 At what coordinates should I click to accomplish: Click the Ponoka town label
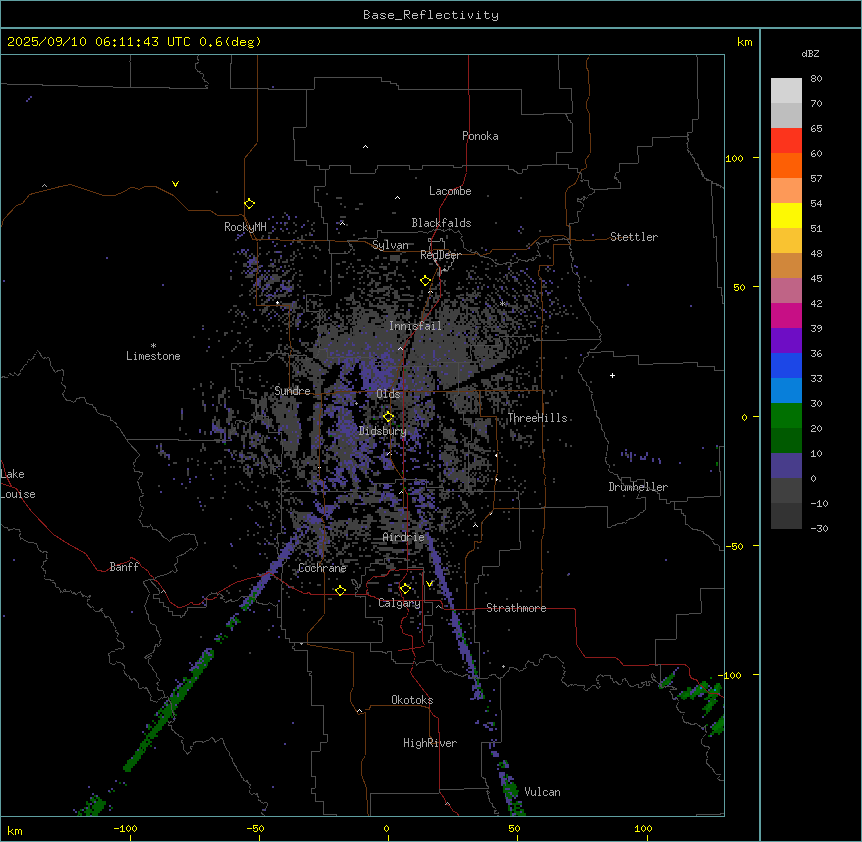click(x=480, y=136)
